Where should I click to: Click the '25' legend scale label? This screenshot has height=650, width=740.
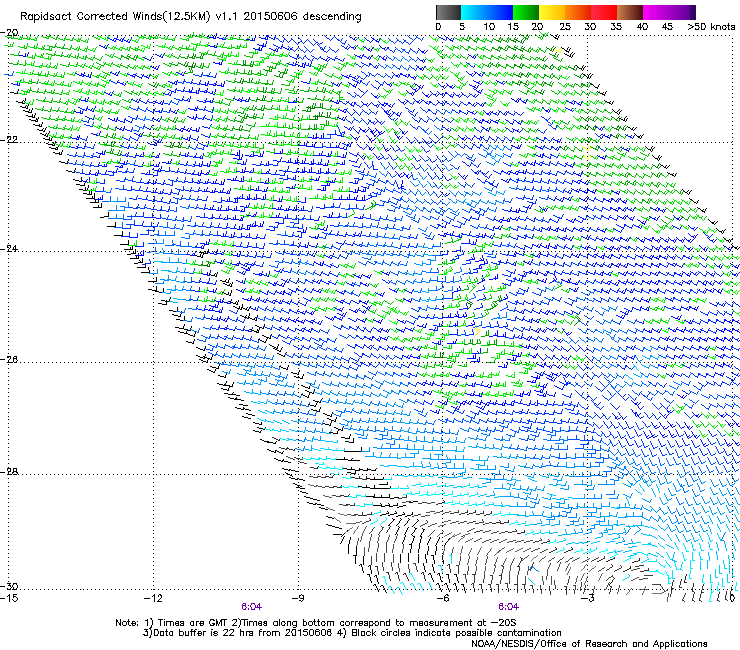(x=565, y=27)
